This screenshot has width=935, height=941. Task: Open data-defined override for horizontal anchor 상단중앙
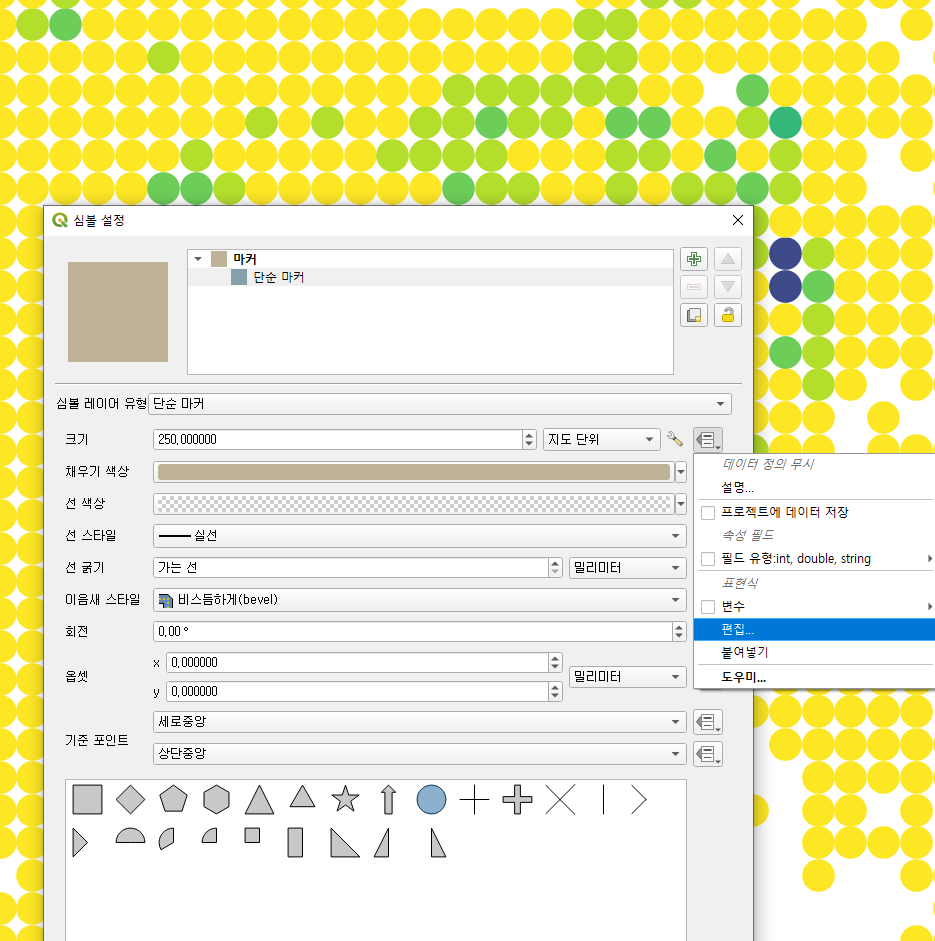click(708, 754)
